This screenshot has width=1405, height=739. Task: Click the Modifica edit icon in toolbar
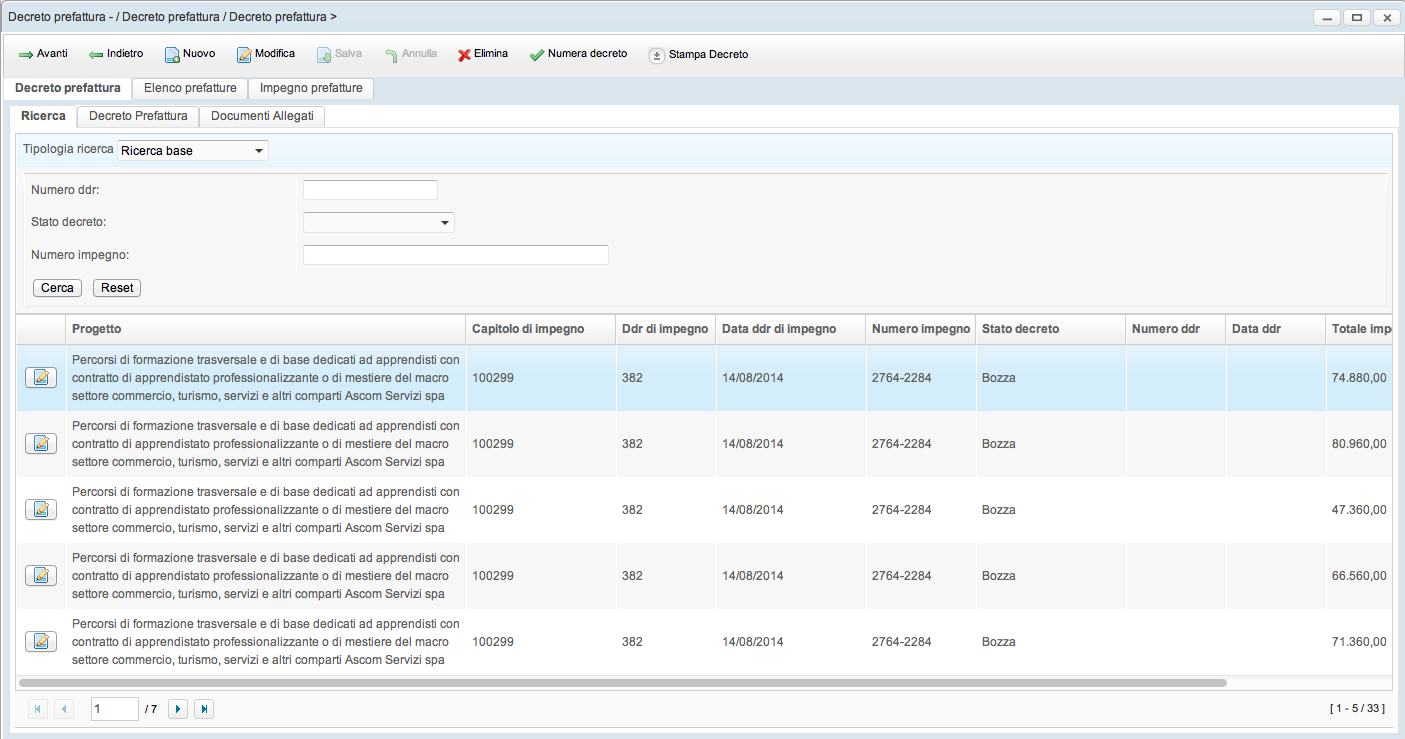tap(244, 55)
